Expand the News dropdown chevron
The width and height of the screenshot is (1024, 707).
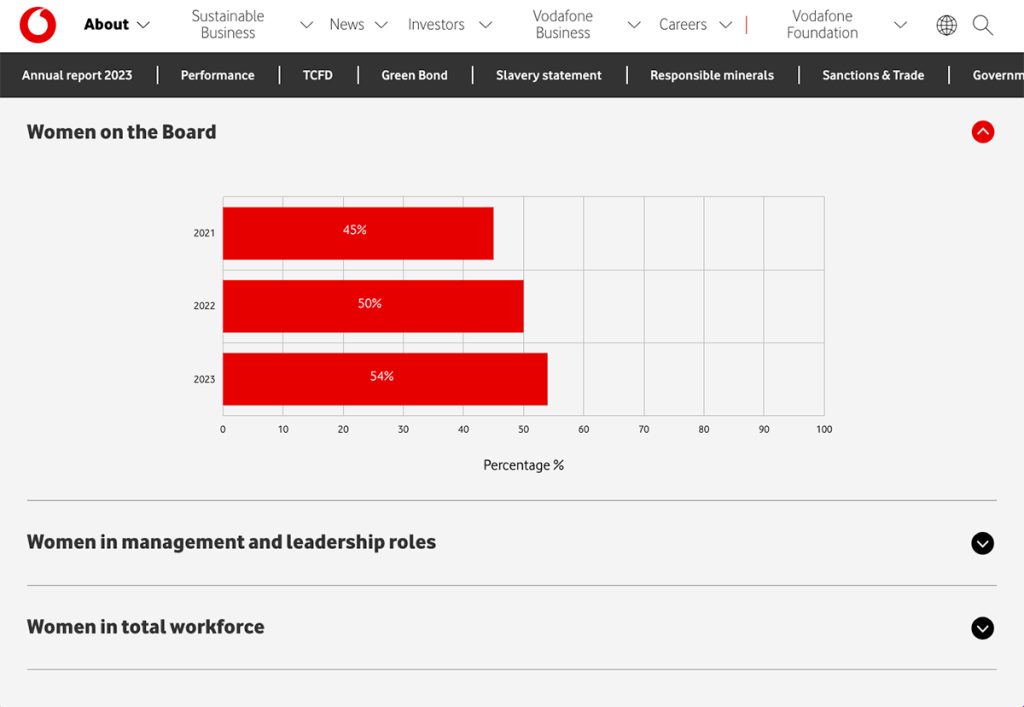pyautogui.click(x=381, y=25)
